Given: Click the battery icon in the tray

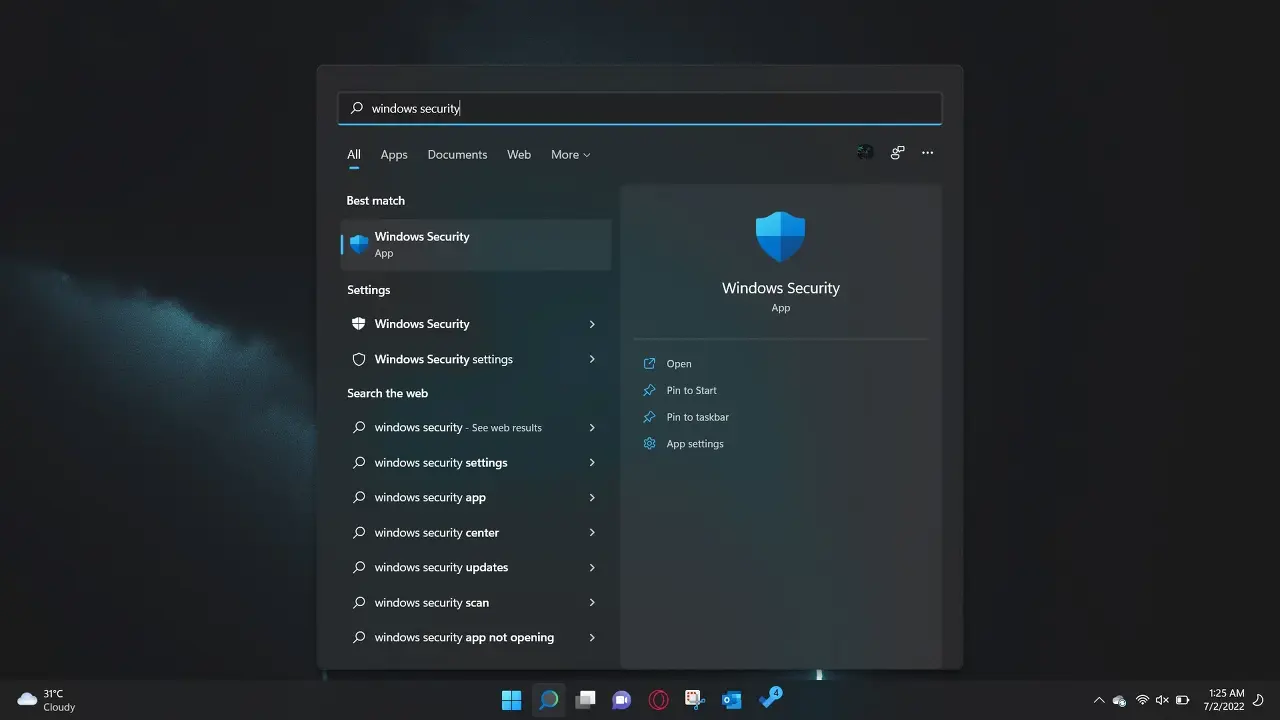Looking at the screenshot, I should (x=1182, y=700).
